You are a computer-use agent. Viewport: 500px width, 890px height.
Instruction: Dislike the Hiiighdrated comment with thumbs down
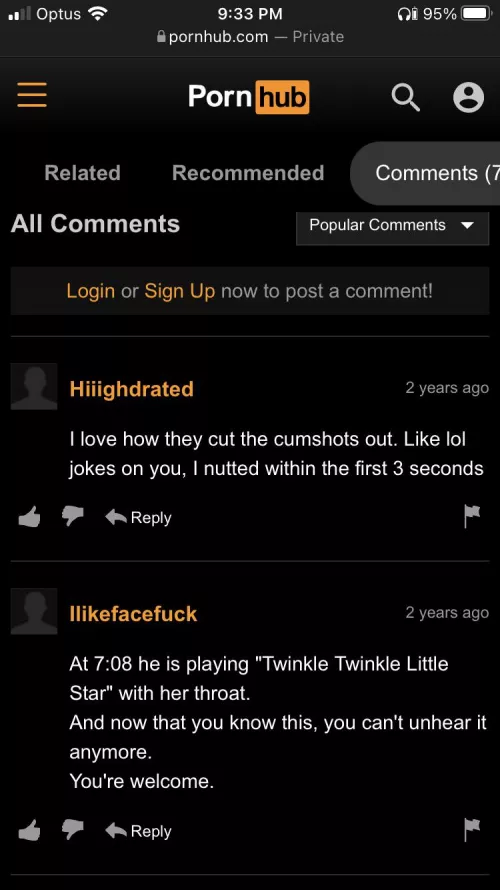(73, 517)
